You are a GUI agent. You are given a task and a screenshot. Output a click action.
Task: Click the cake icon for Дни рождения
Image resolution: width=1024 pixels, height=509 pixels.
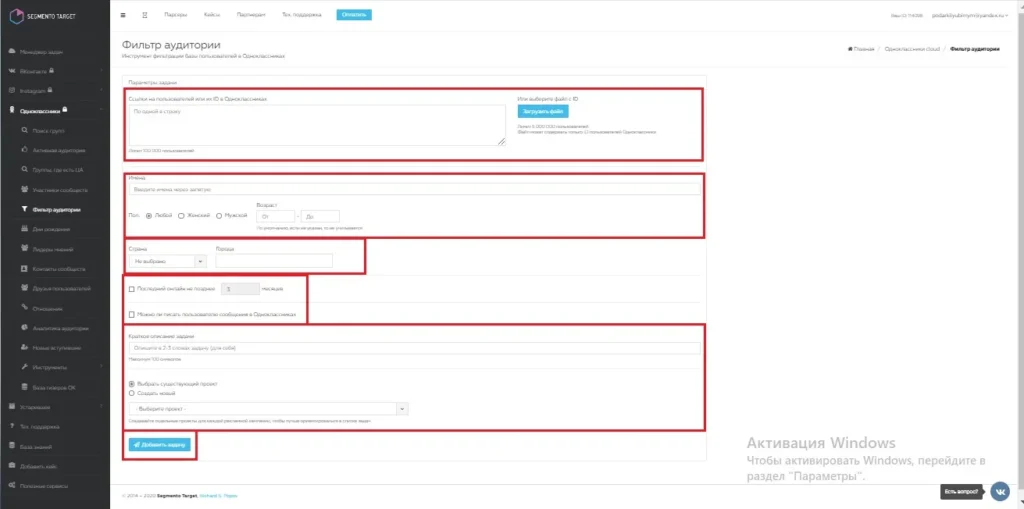click(x=24, y=229)
